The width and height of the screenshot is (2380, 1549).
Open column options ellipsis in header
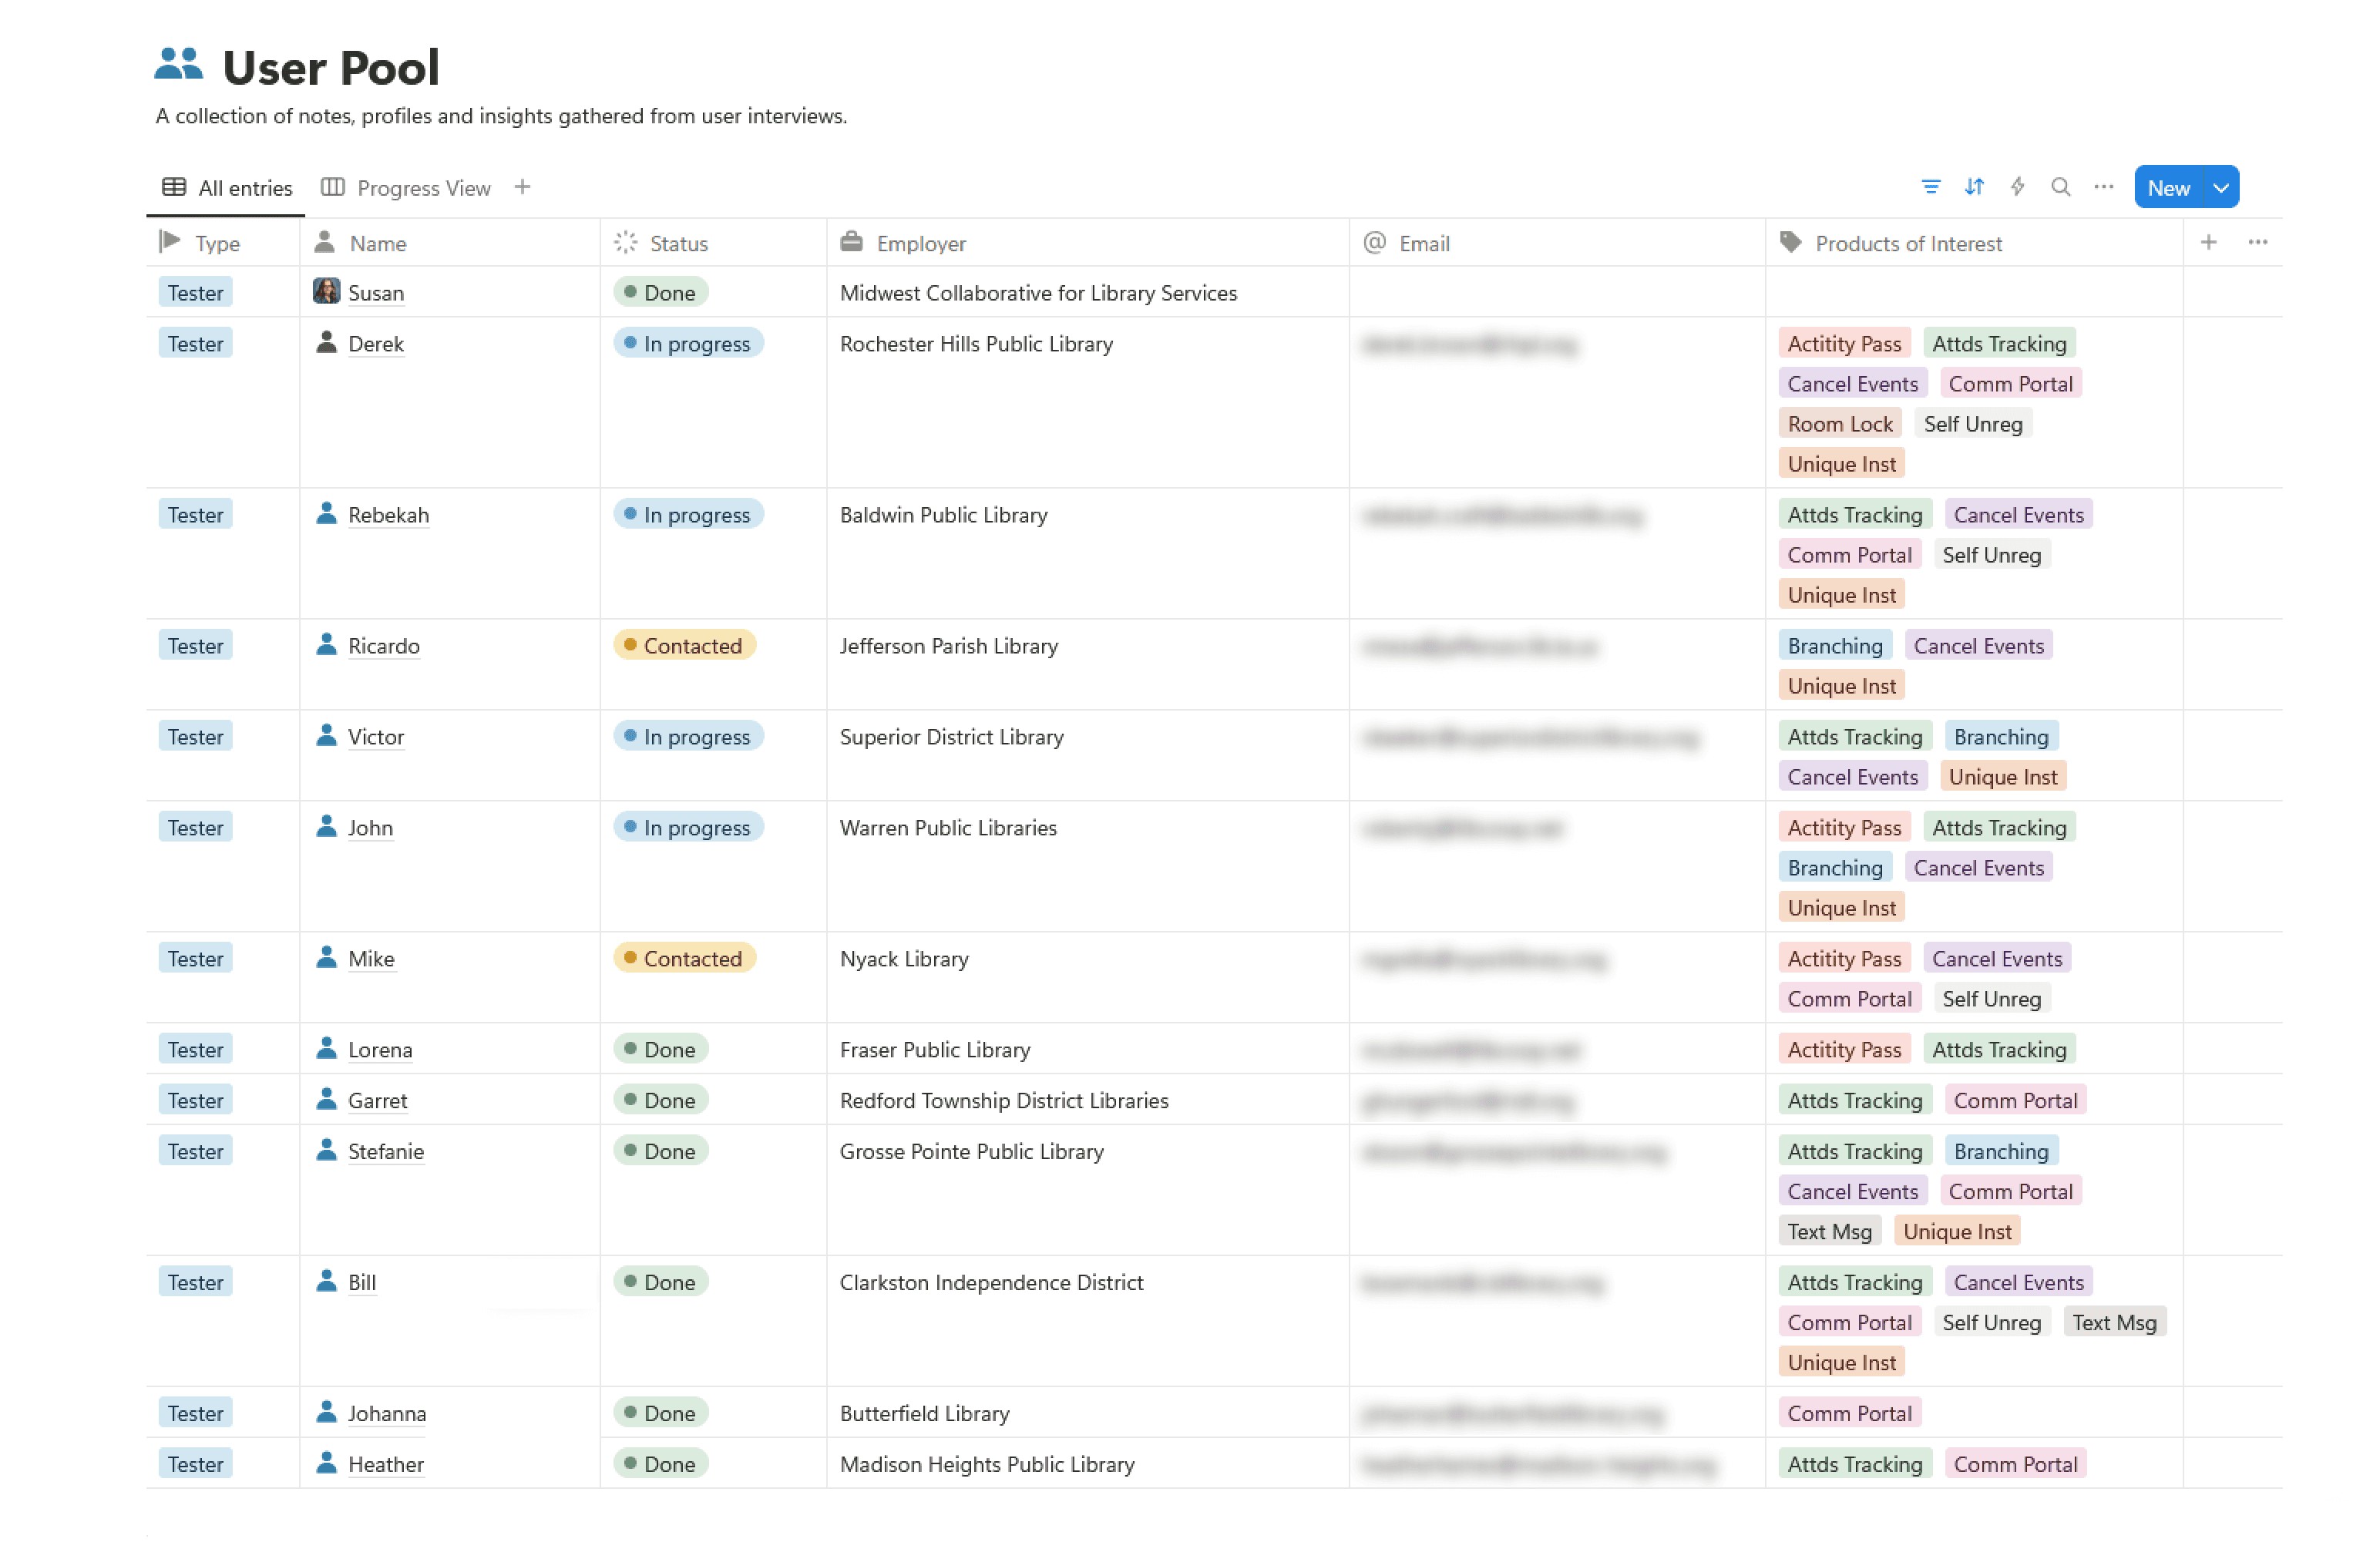pos(2258,242)
